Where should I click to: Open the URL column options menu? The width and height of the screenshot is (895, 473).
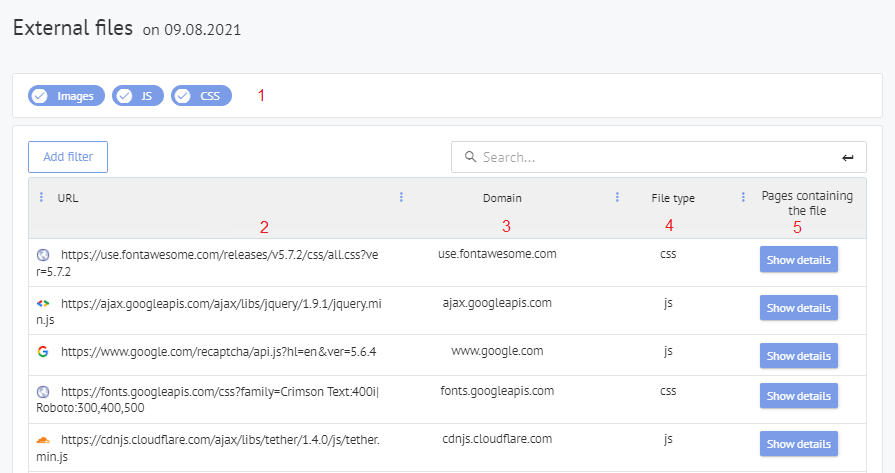(x=41, y=198)
